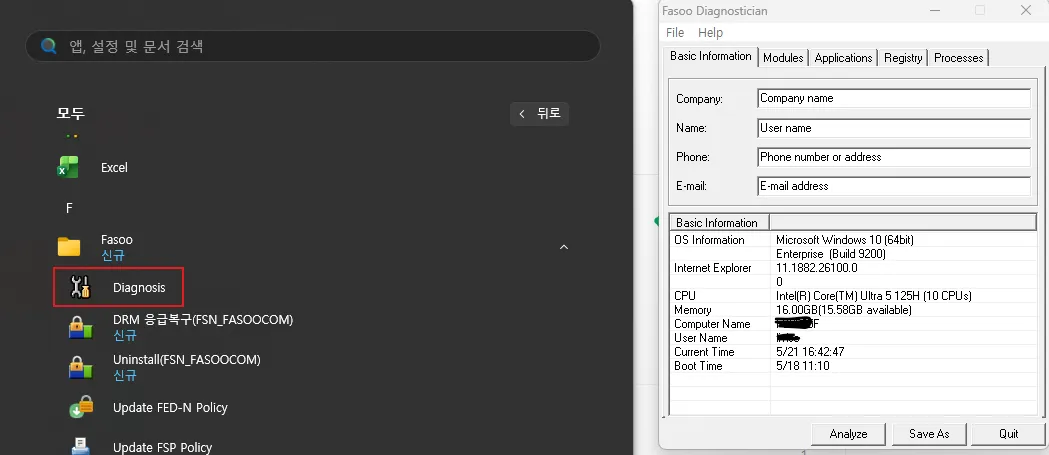1049x455 pixels.
Task: Open DRM 응급복구(FSN_FASOOCOM) padlock icon
Action: click(80, 327)
